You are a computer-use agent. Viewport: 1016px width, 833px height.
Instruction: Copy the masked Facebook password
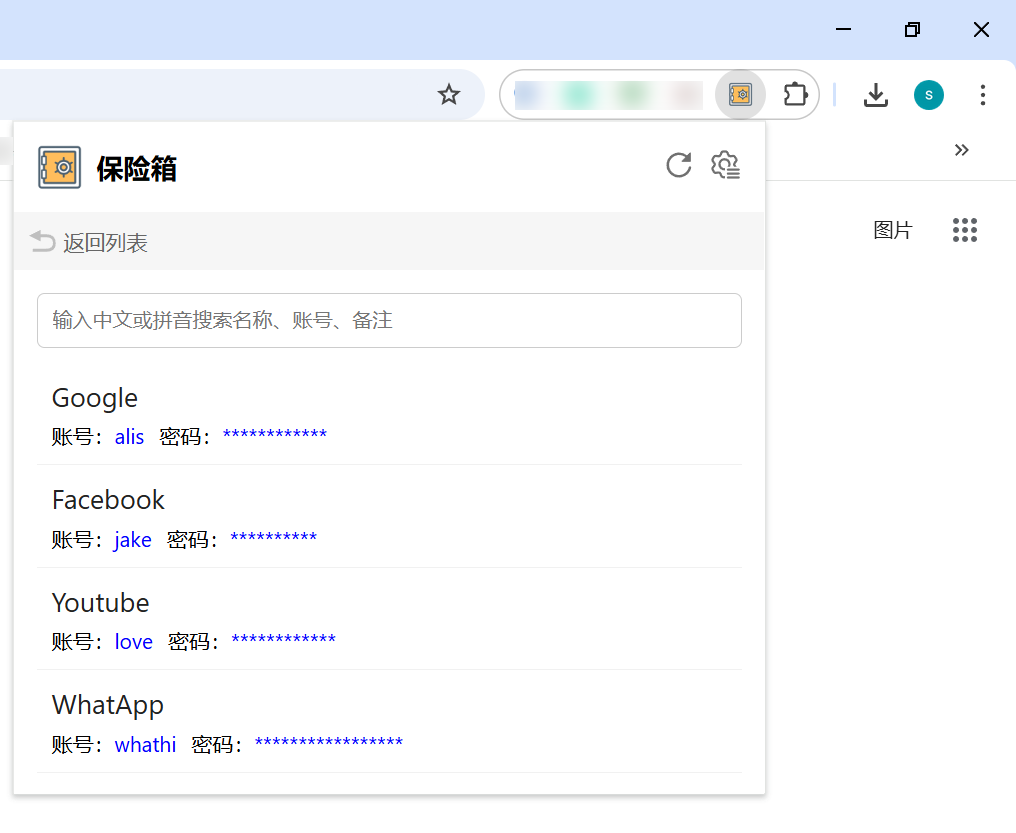[273, 538]
